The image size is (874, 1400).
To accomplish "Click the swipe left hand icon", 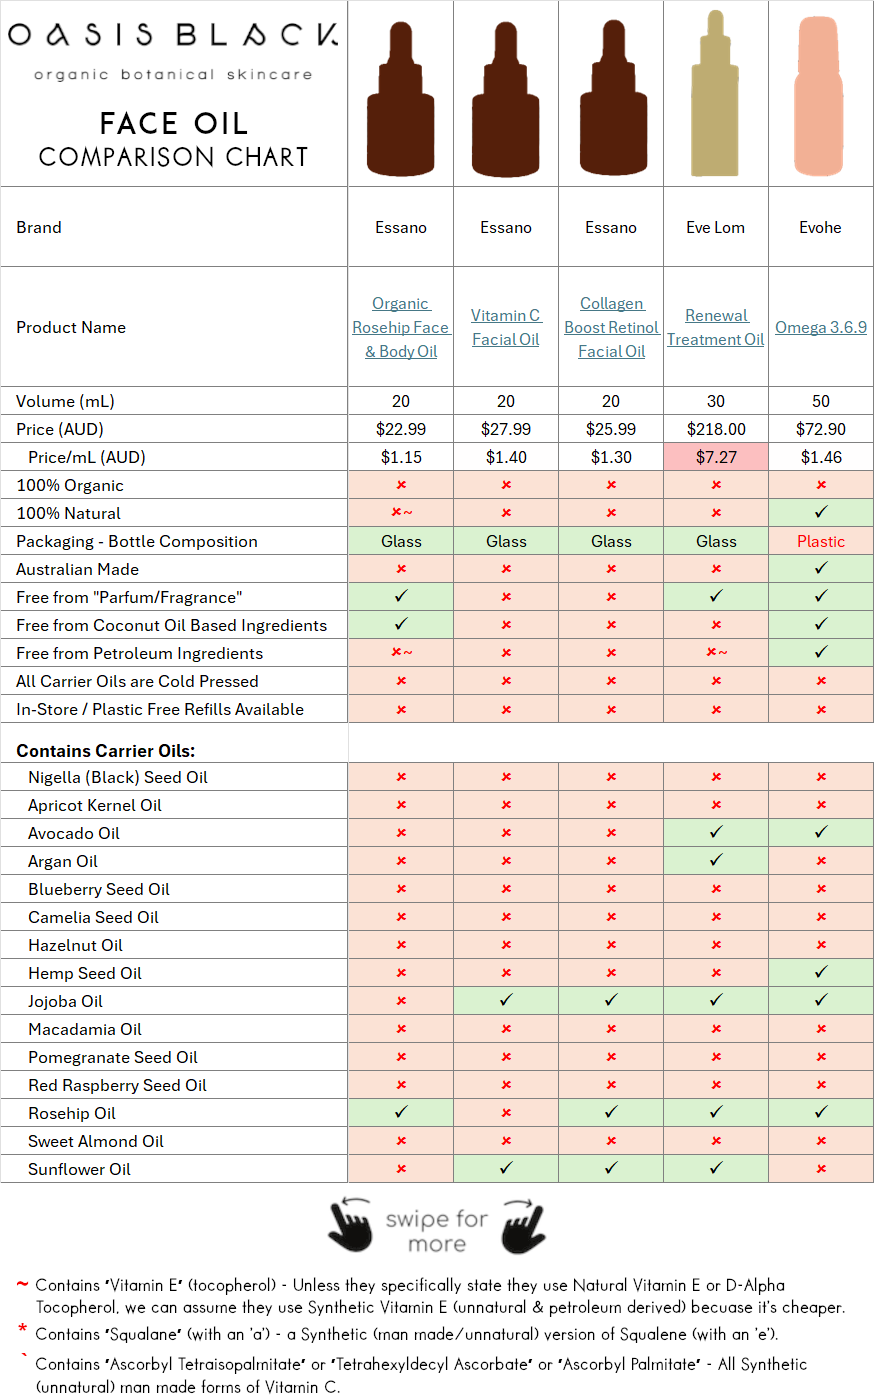I will tap(350, 1225).
